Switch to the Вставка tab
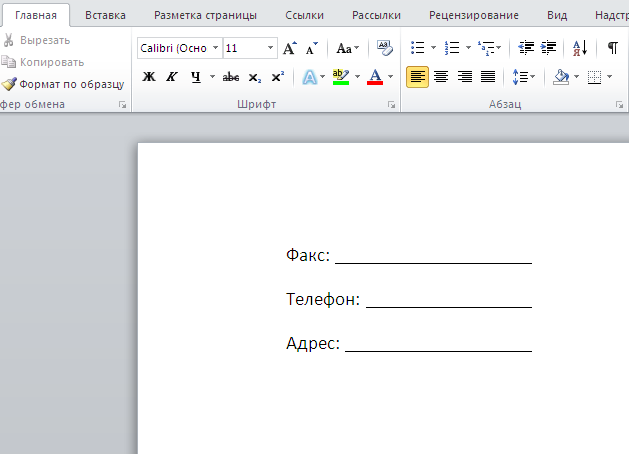629x454 pixels. pos(105,15)
